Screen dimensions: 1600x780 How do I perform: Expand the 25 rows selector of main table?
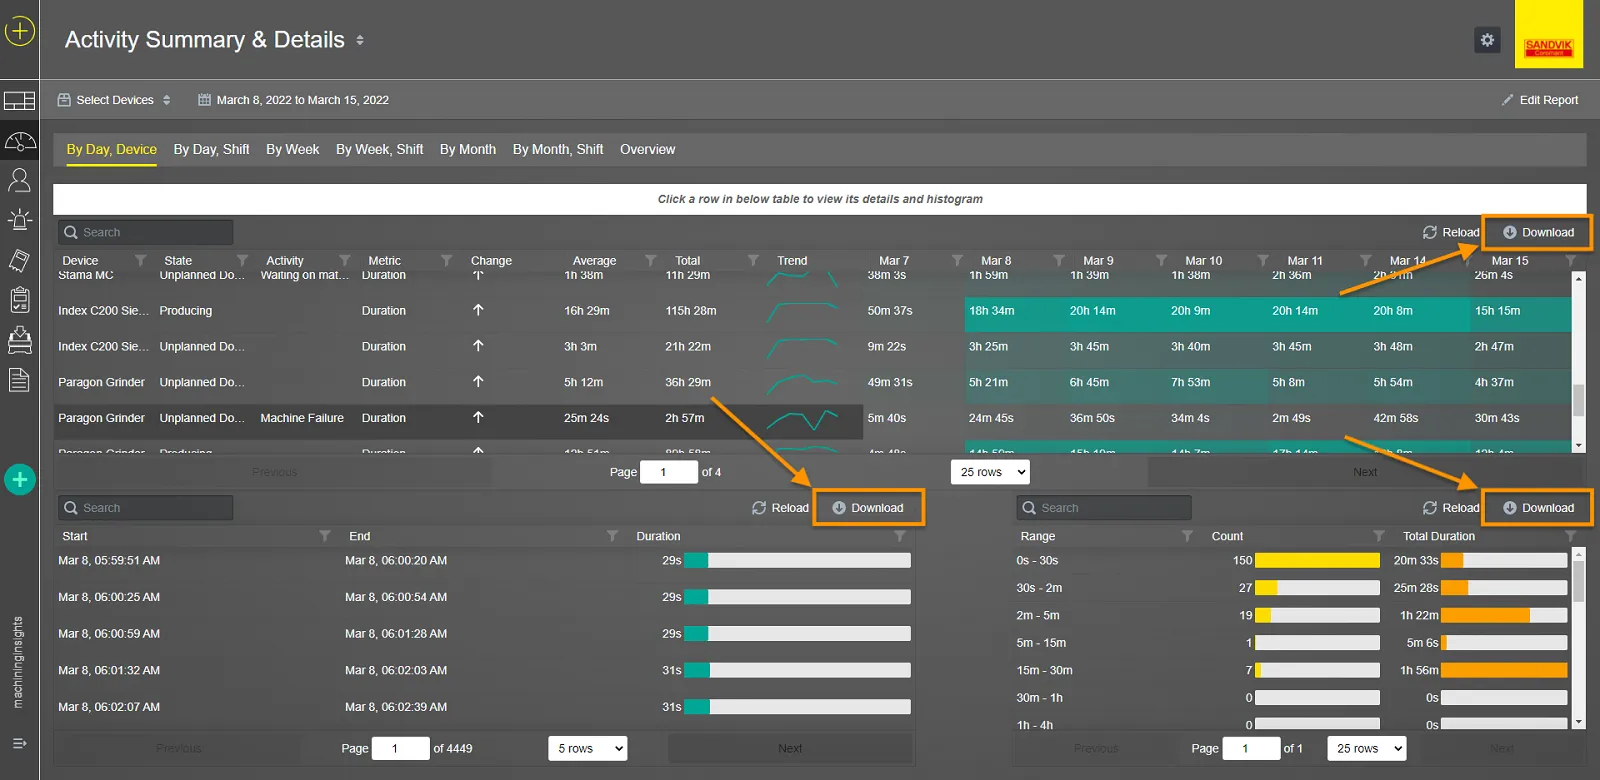pos(990,472)
